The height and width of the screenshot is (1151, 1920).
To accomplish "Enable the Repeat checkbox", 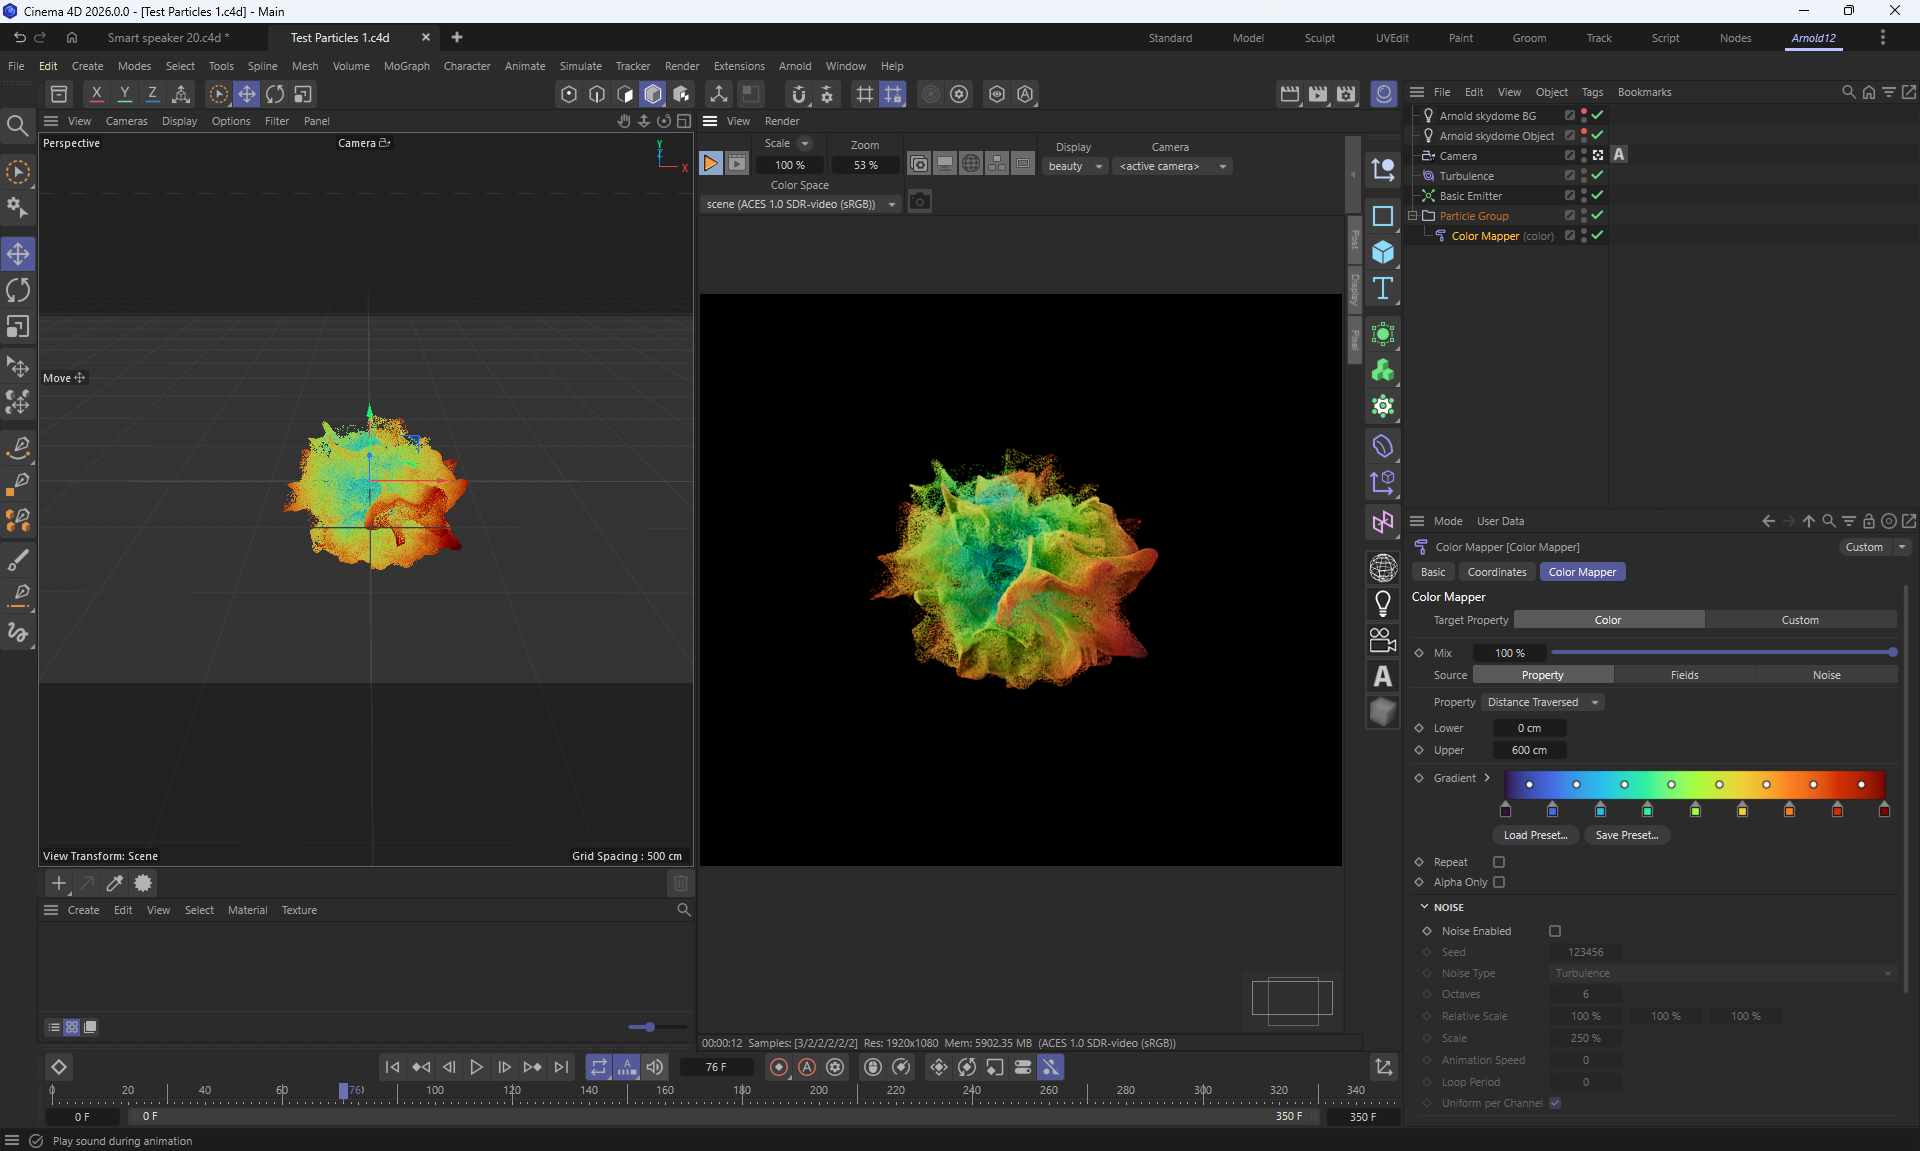I will click(x=1499, y=862).
